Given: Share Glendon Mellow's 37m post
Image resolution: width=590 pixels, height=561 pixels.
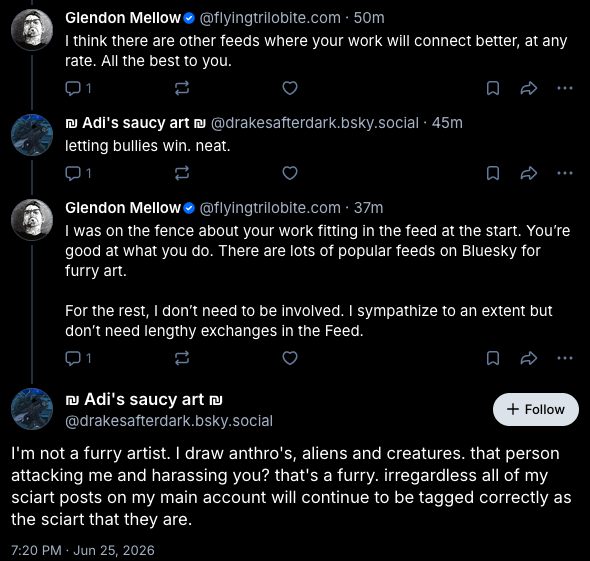Looking at the screenshot, I should [529, 358].
